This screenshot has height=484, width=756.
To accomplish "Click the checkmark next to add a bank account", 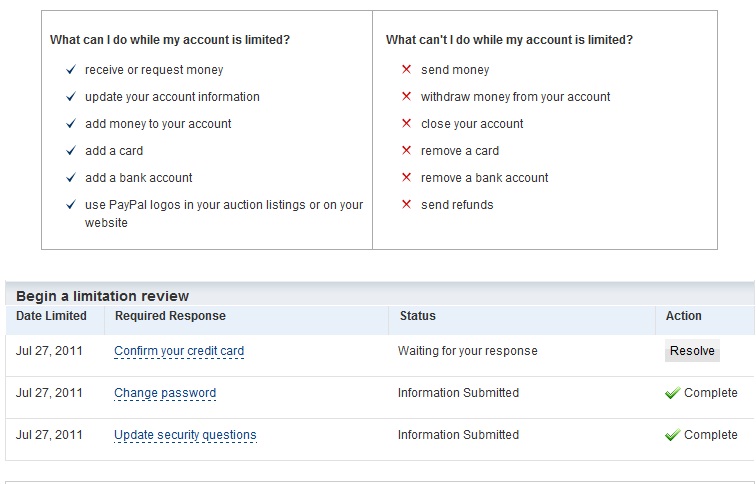I will 71,178.
